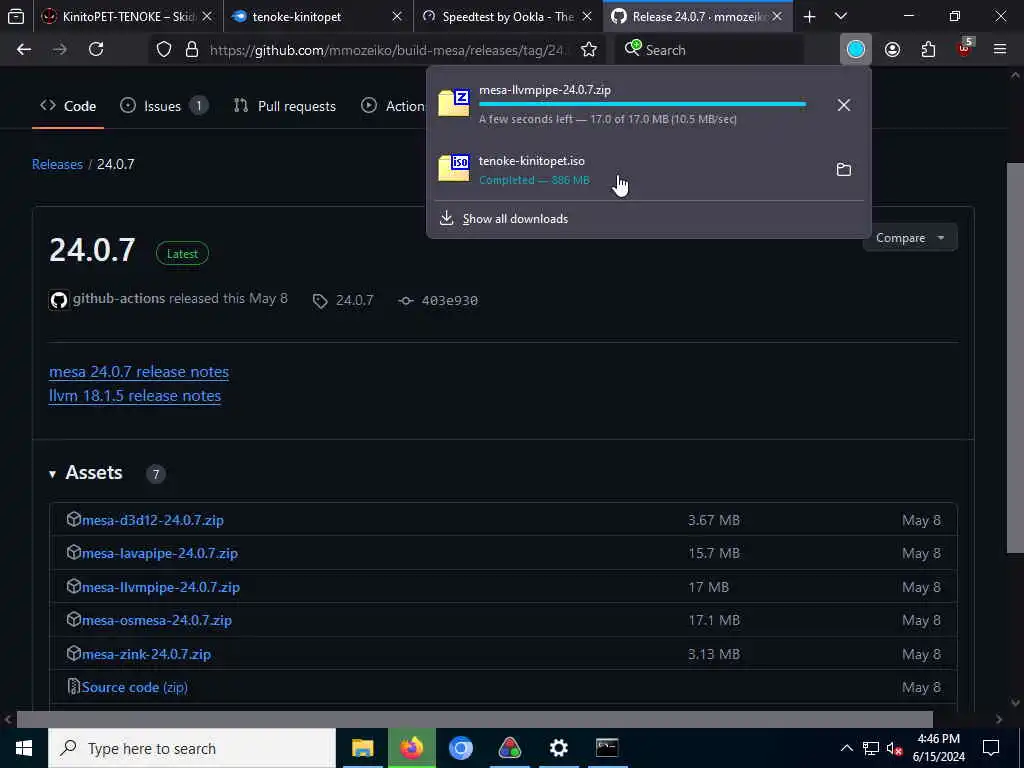Open llvm 18.1.5 release notes link
This screenshot has width=1024, height=768.
click(135, 396)
